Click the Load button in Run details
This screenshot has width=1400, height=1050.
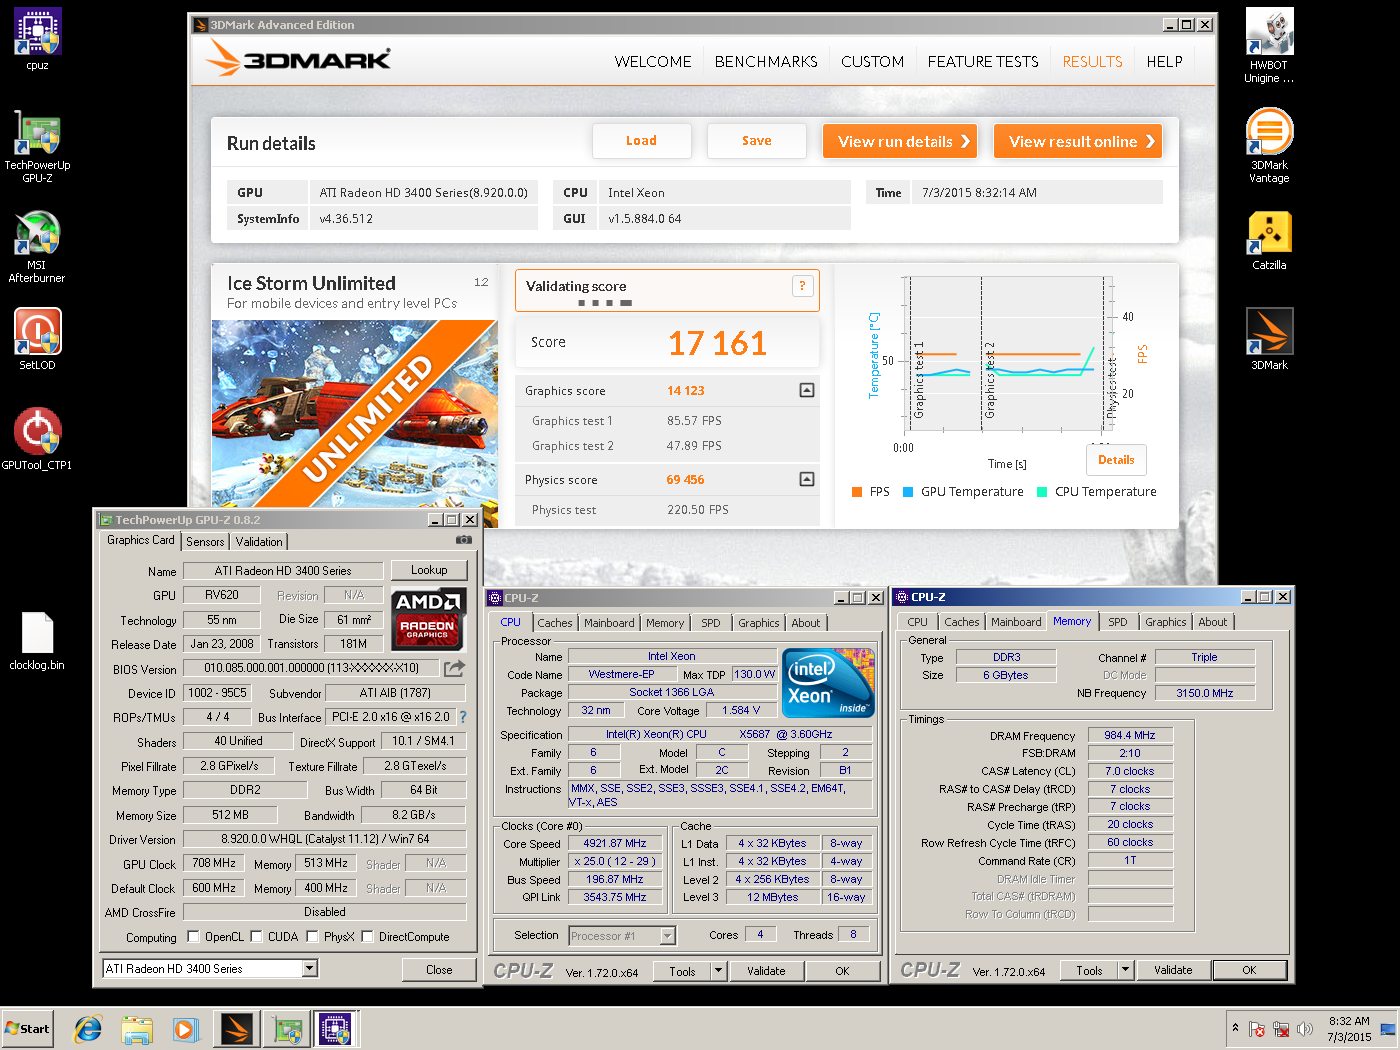point(642,141)
